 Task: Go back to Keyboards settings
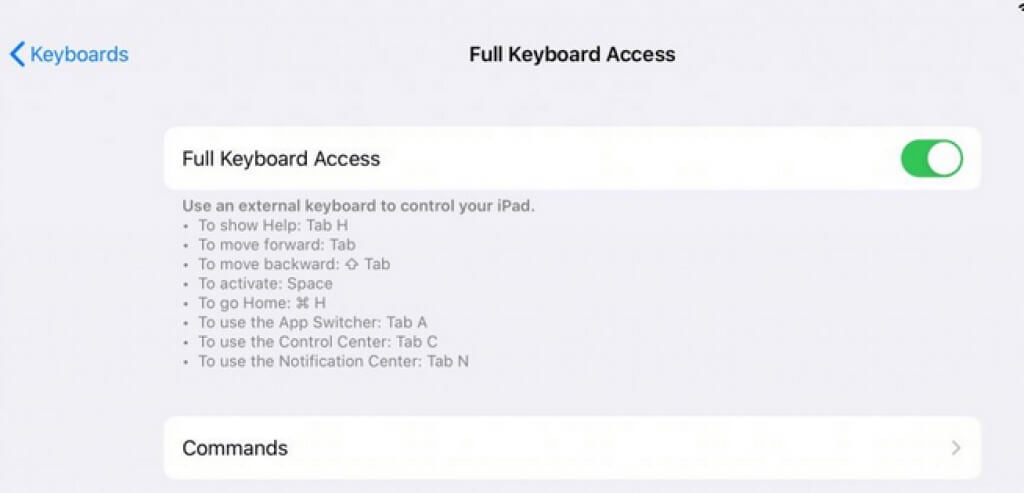point(69,54)
